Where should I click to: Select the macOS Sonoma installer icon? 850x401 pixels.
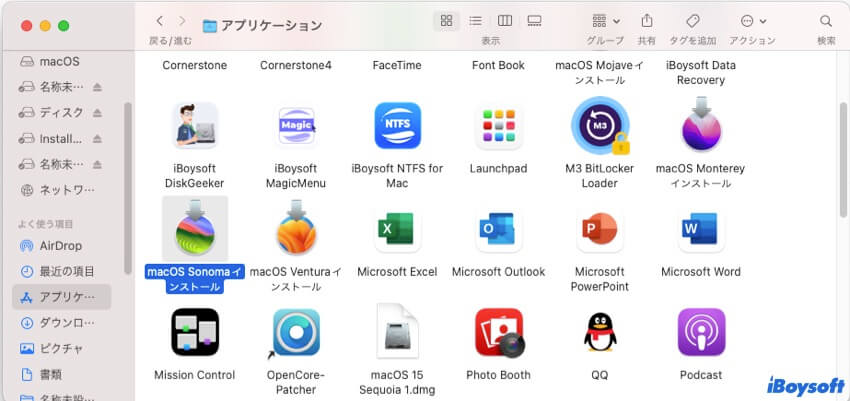coord(195,228)
